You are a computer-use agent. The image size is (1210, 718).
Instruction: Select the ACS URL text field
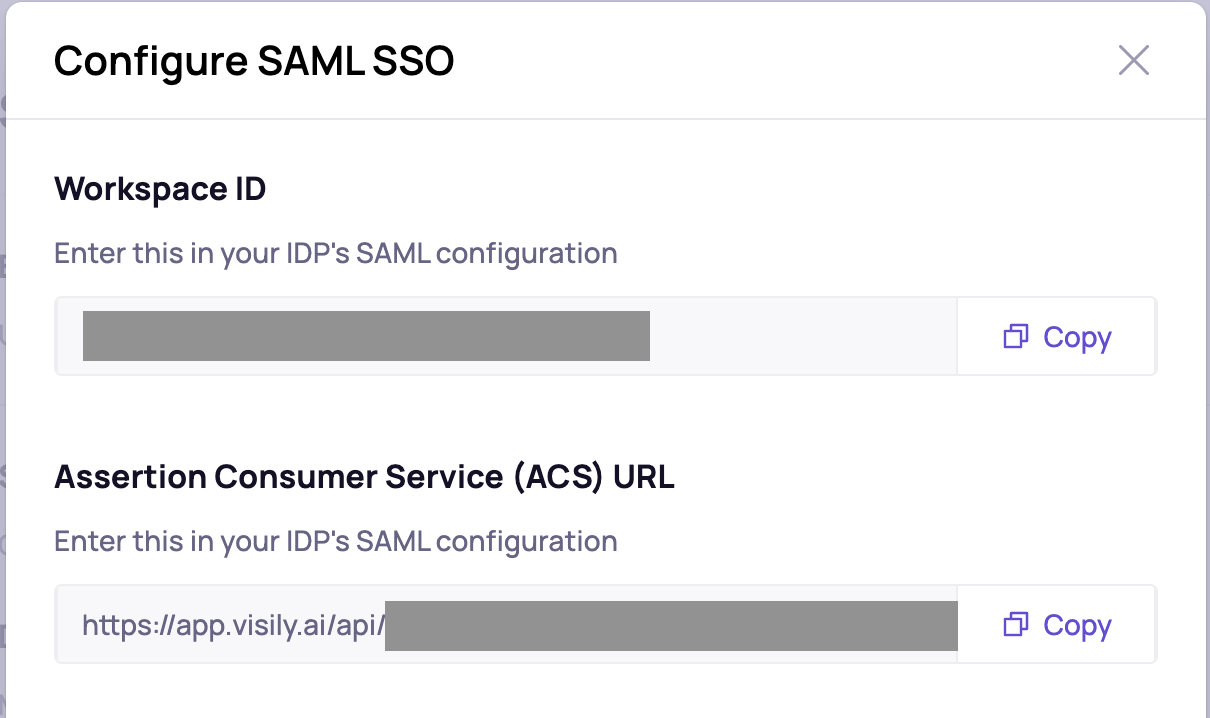tap(506, 624)
